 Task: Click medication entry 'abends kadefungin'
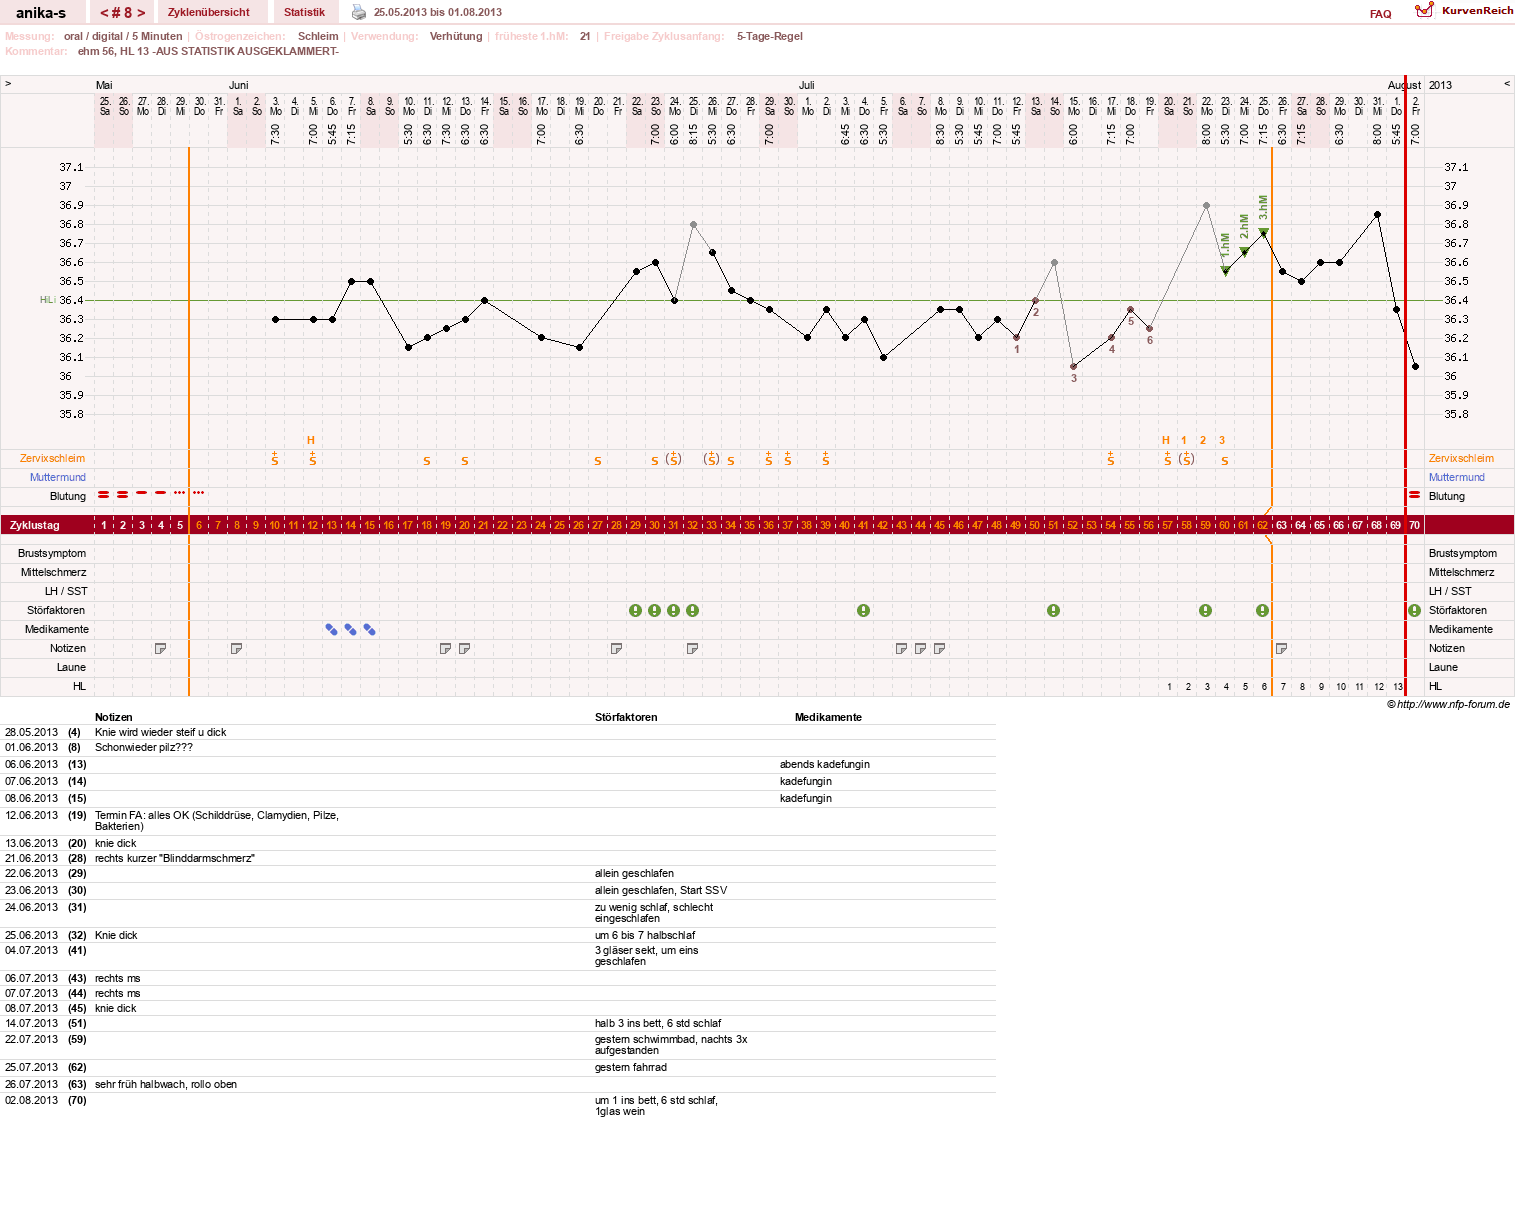[825, 764]
